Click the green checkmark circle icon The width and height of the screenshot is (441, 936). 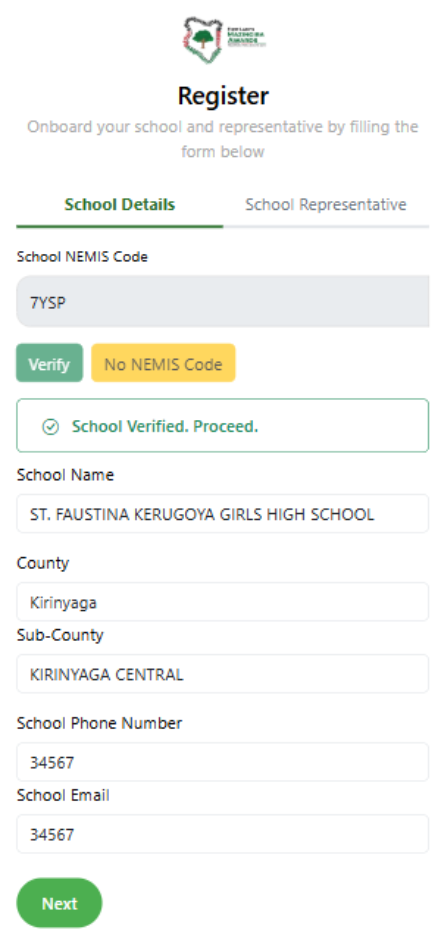[x=51, y=427]
